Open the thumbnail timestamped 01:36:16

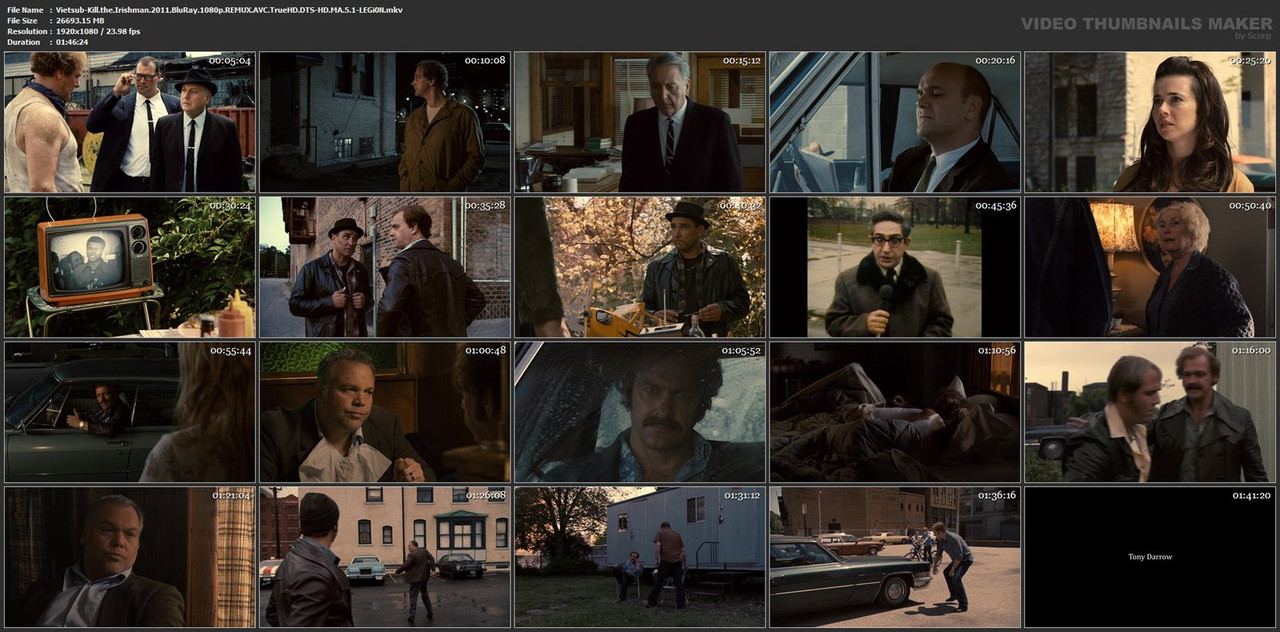895,557
